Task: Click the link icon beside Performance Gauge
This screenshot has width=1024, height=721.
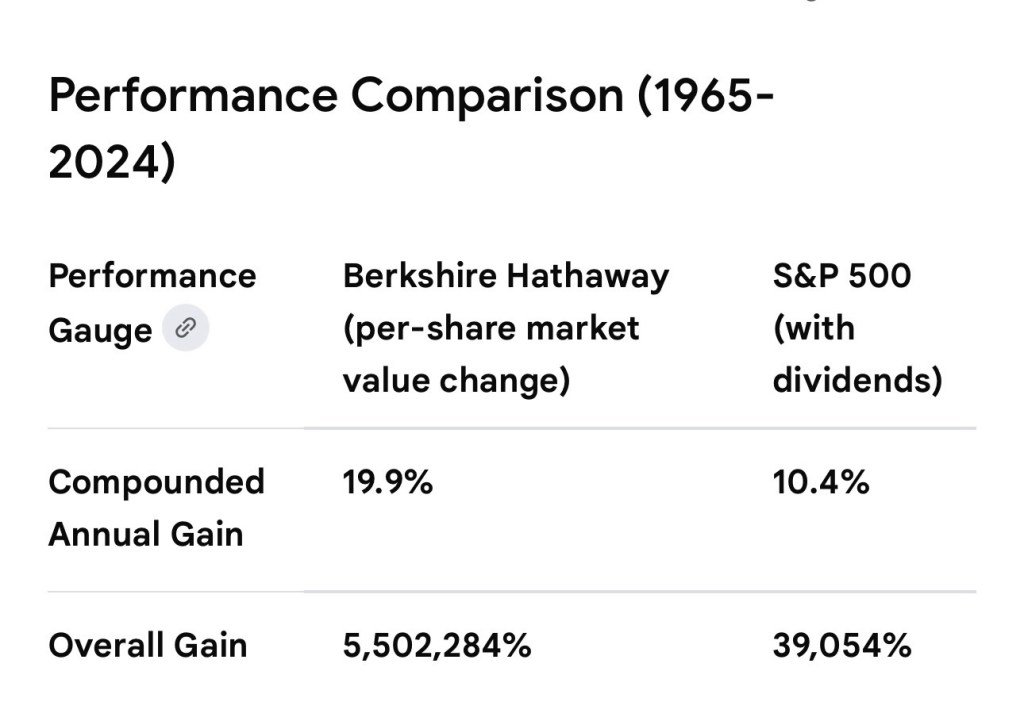Action: click(185, 328)
